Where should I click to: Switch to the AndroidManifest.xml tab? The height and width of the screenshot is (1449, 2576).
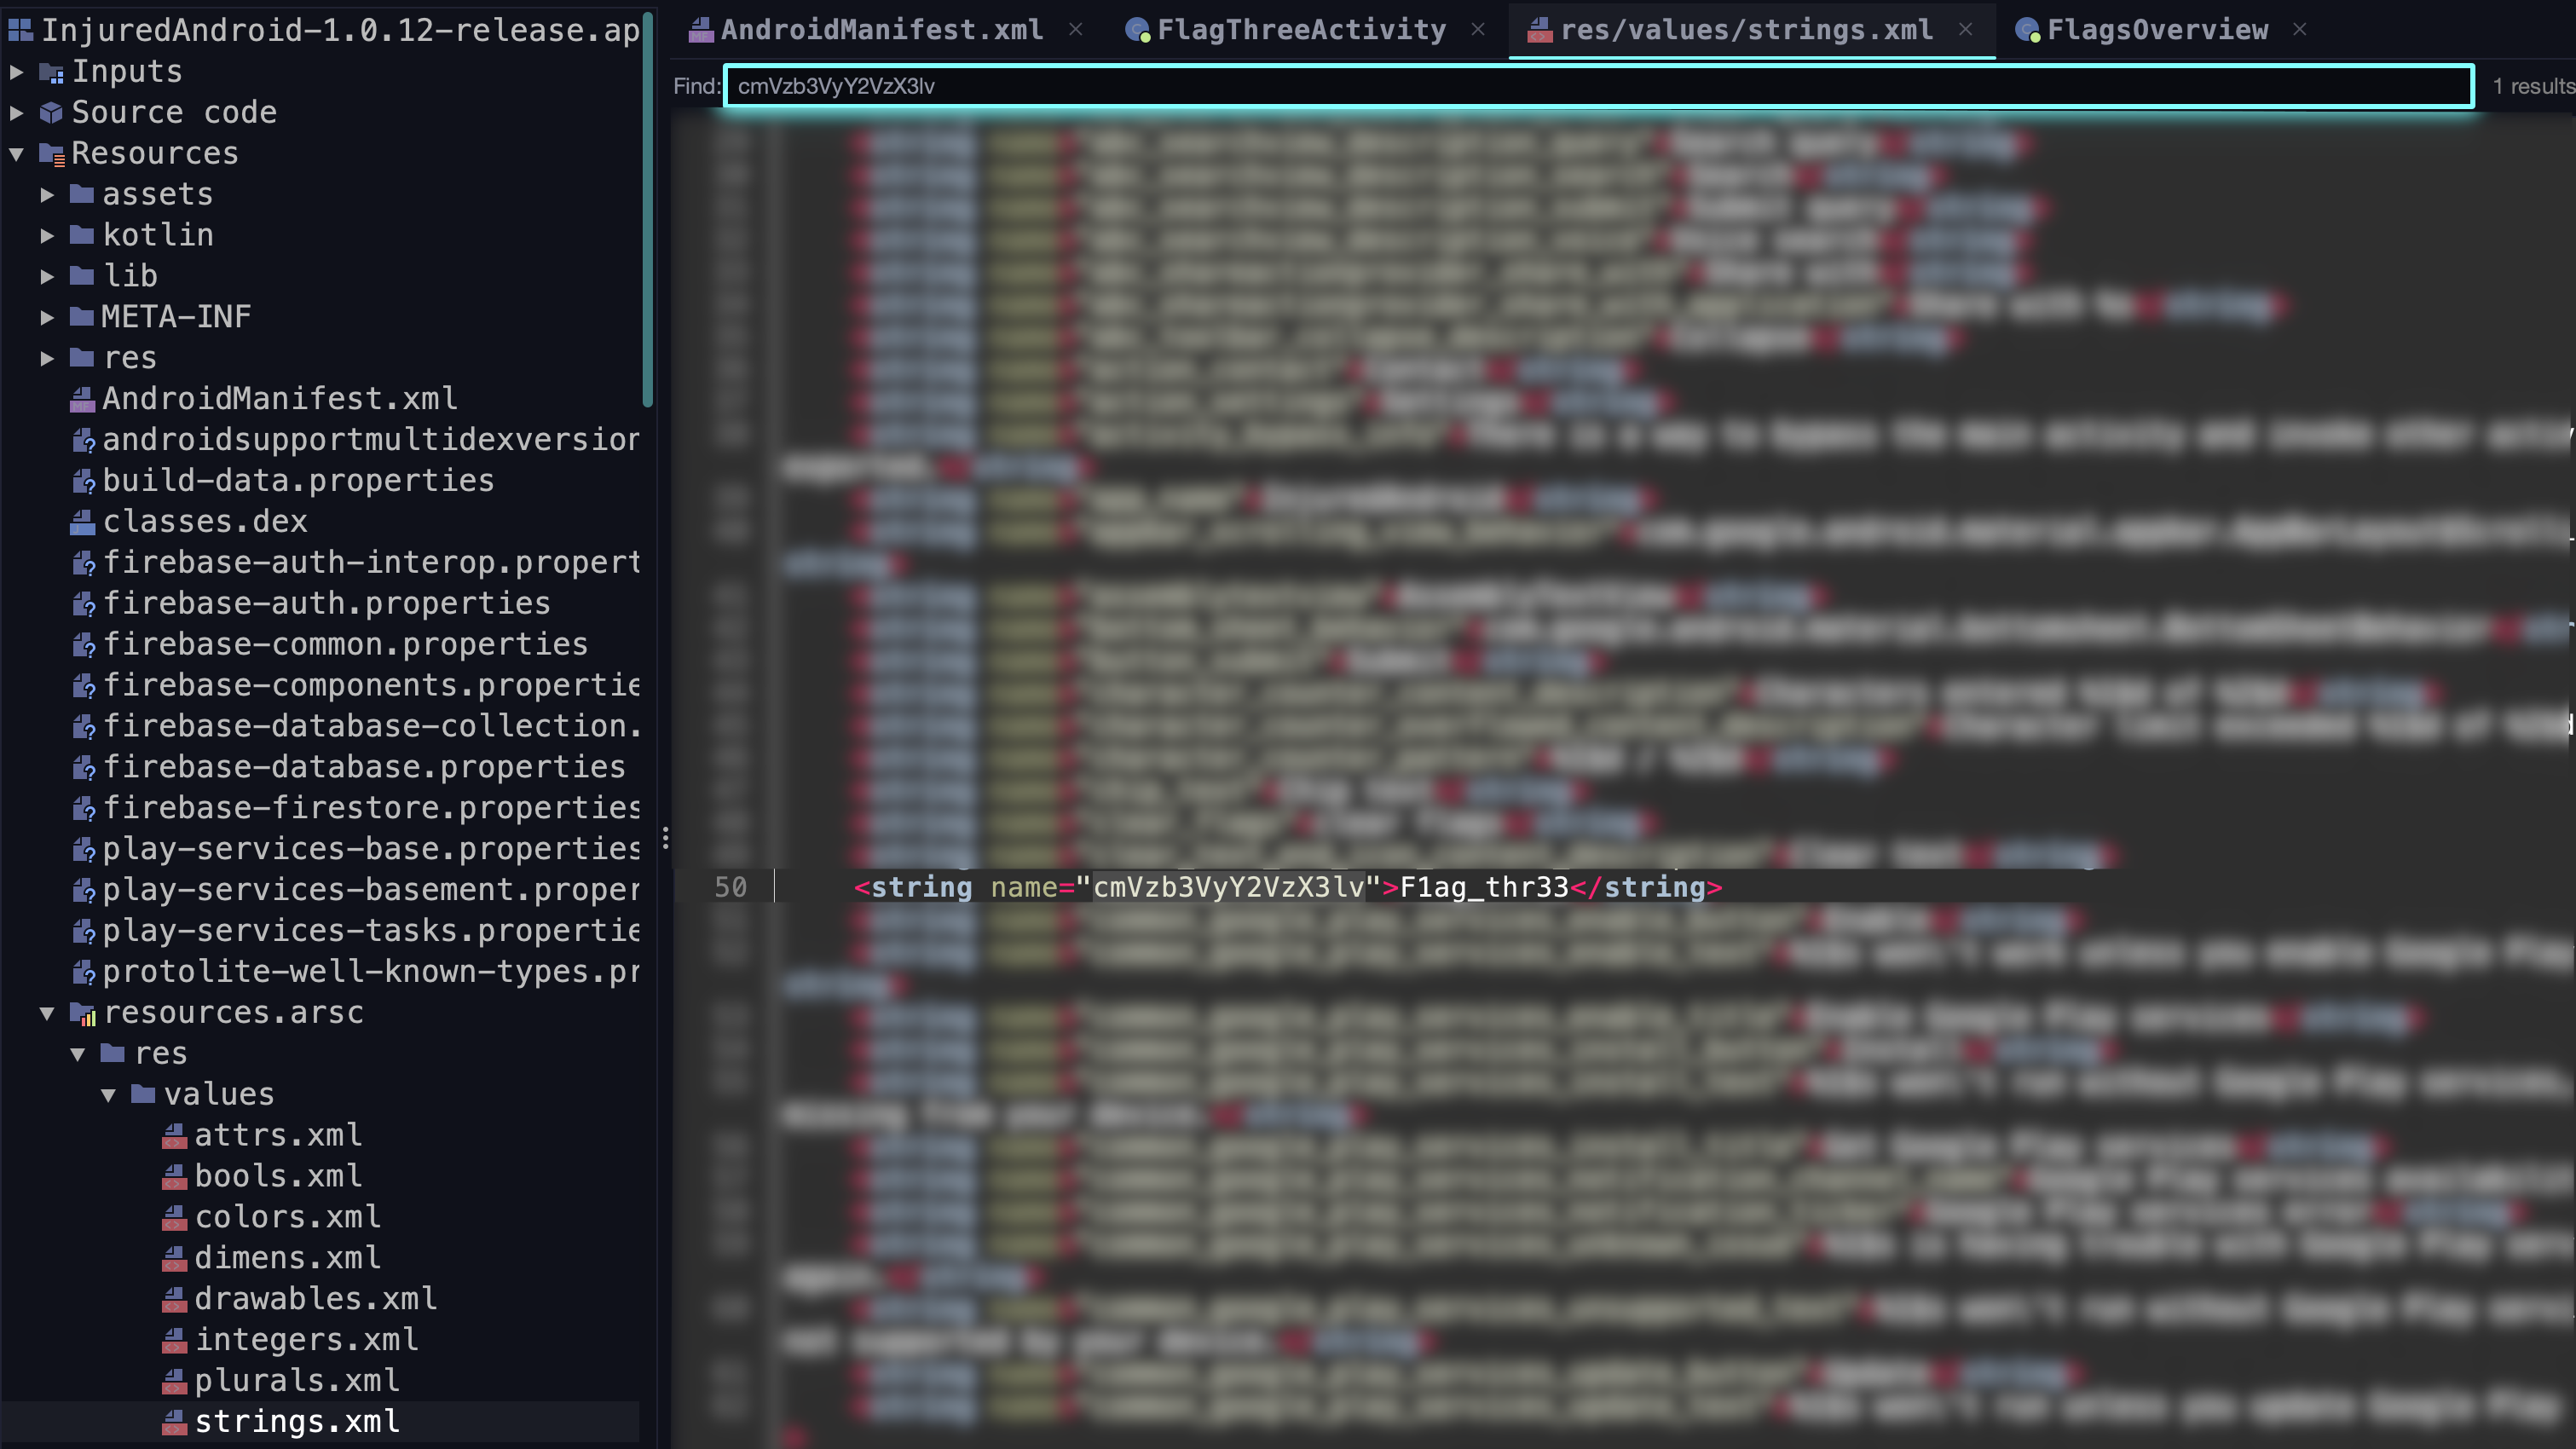(x=867, y=30)
